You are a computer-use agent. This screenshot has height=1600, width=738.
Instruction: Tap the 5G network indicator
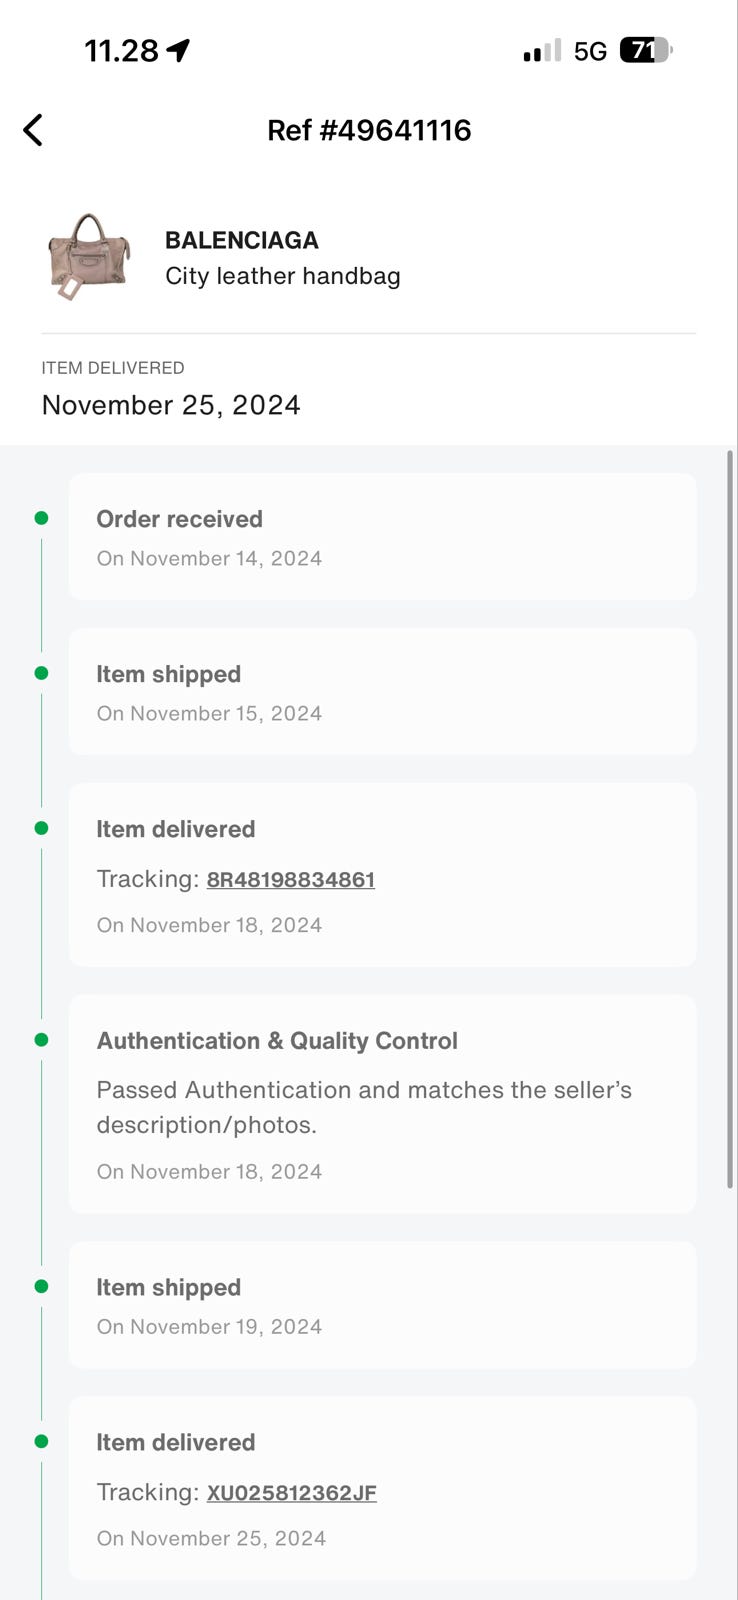click(x=590, y=51)
